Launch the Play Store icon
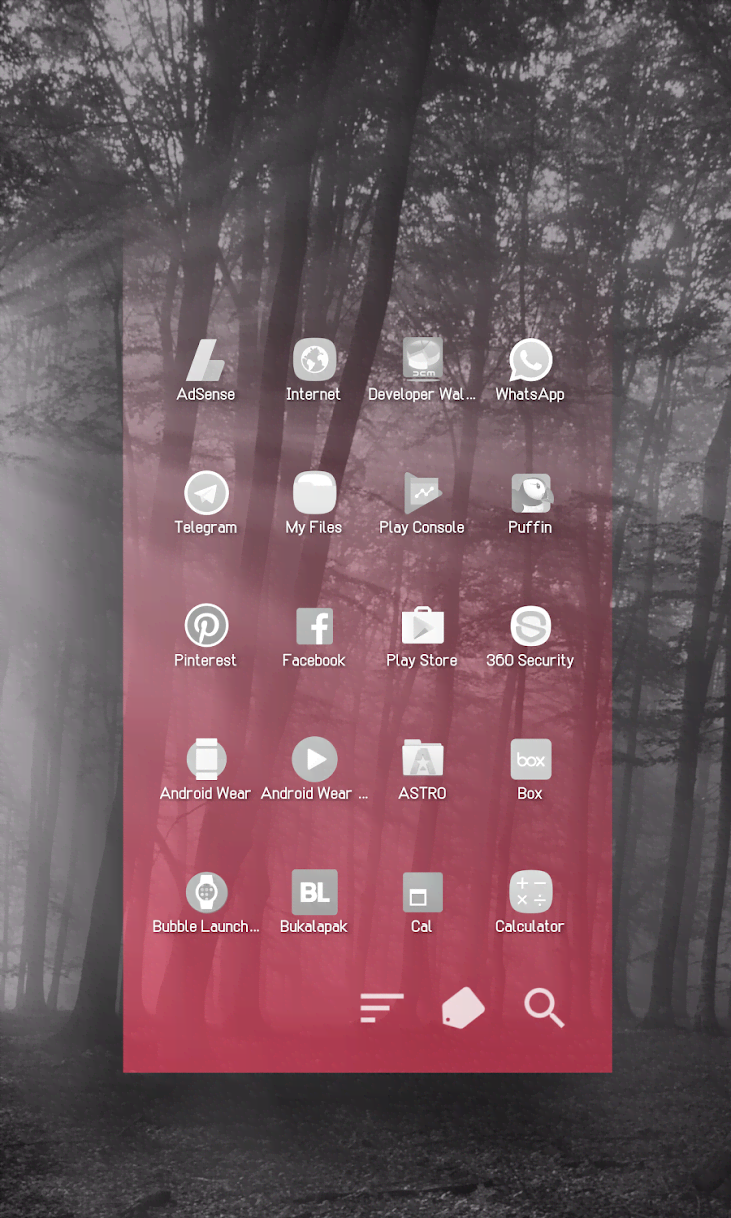731x1218 pixels. 422,626
